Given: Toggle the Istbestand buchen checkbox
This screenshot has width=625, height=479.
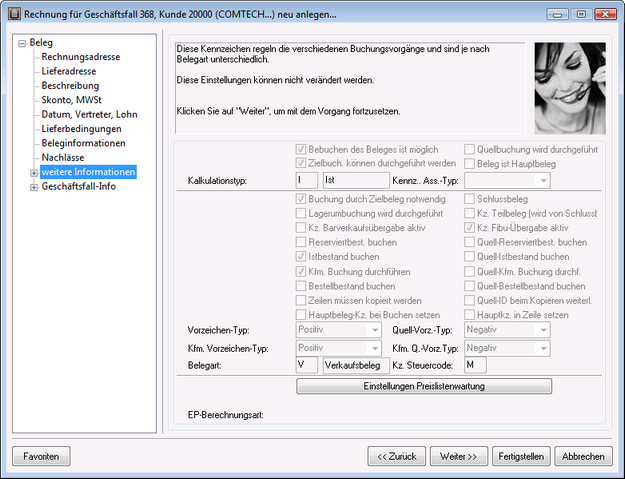Looking at the screenshot, I should (301, 256).
